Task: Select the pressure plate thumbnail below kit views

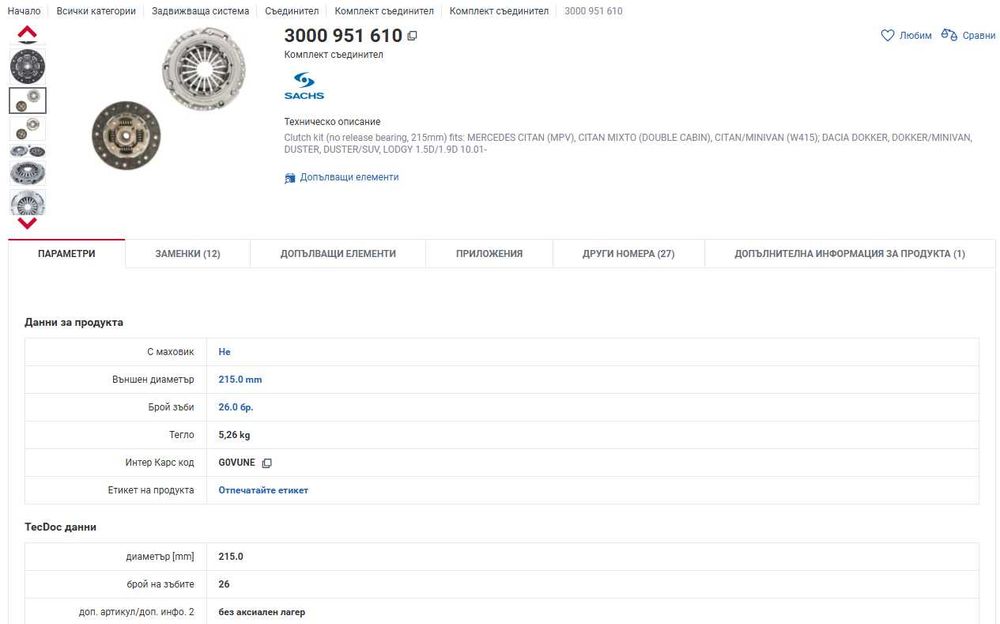Action: click(27, 173)
